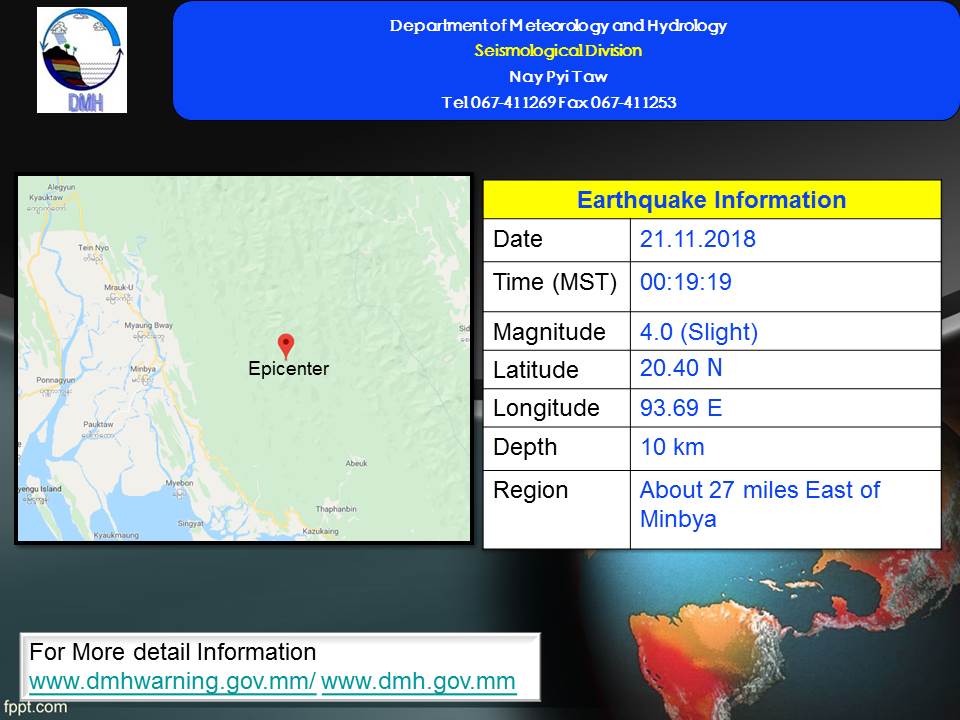
Task: Open the www.dmhwarning.gov.mm link
Action: tap(172, 681)
